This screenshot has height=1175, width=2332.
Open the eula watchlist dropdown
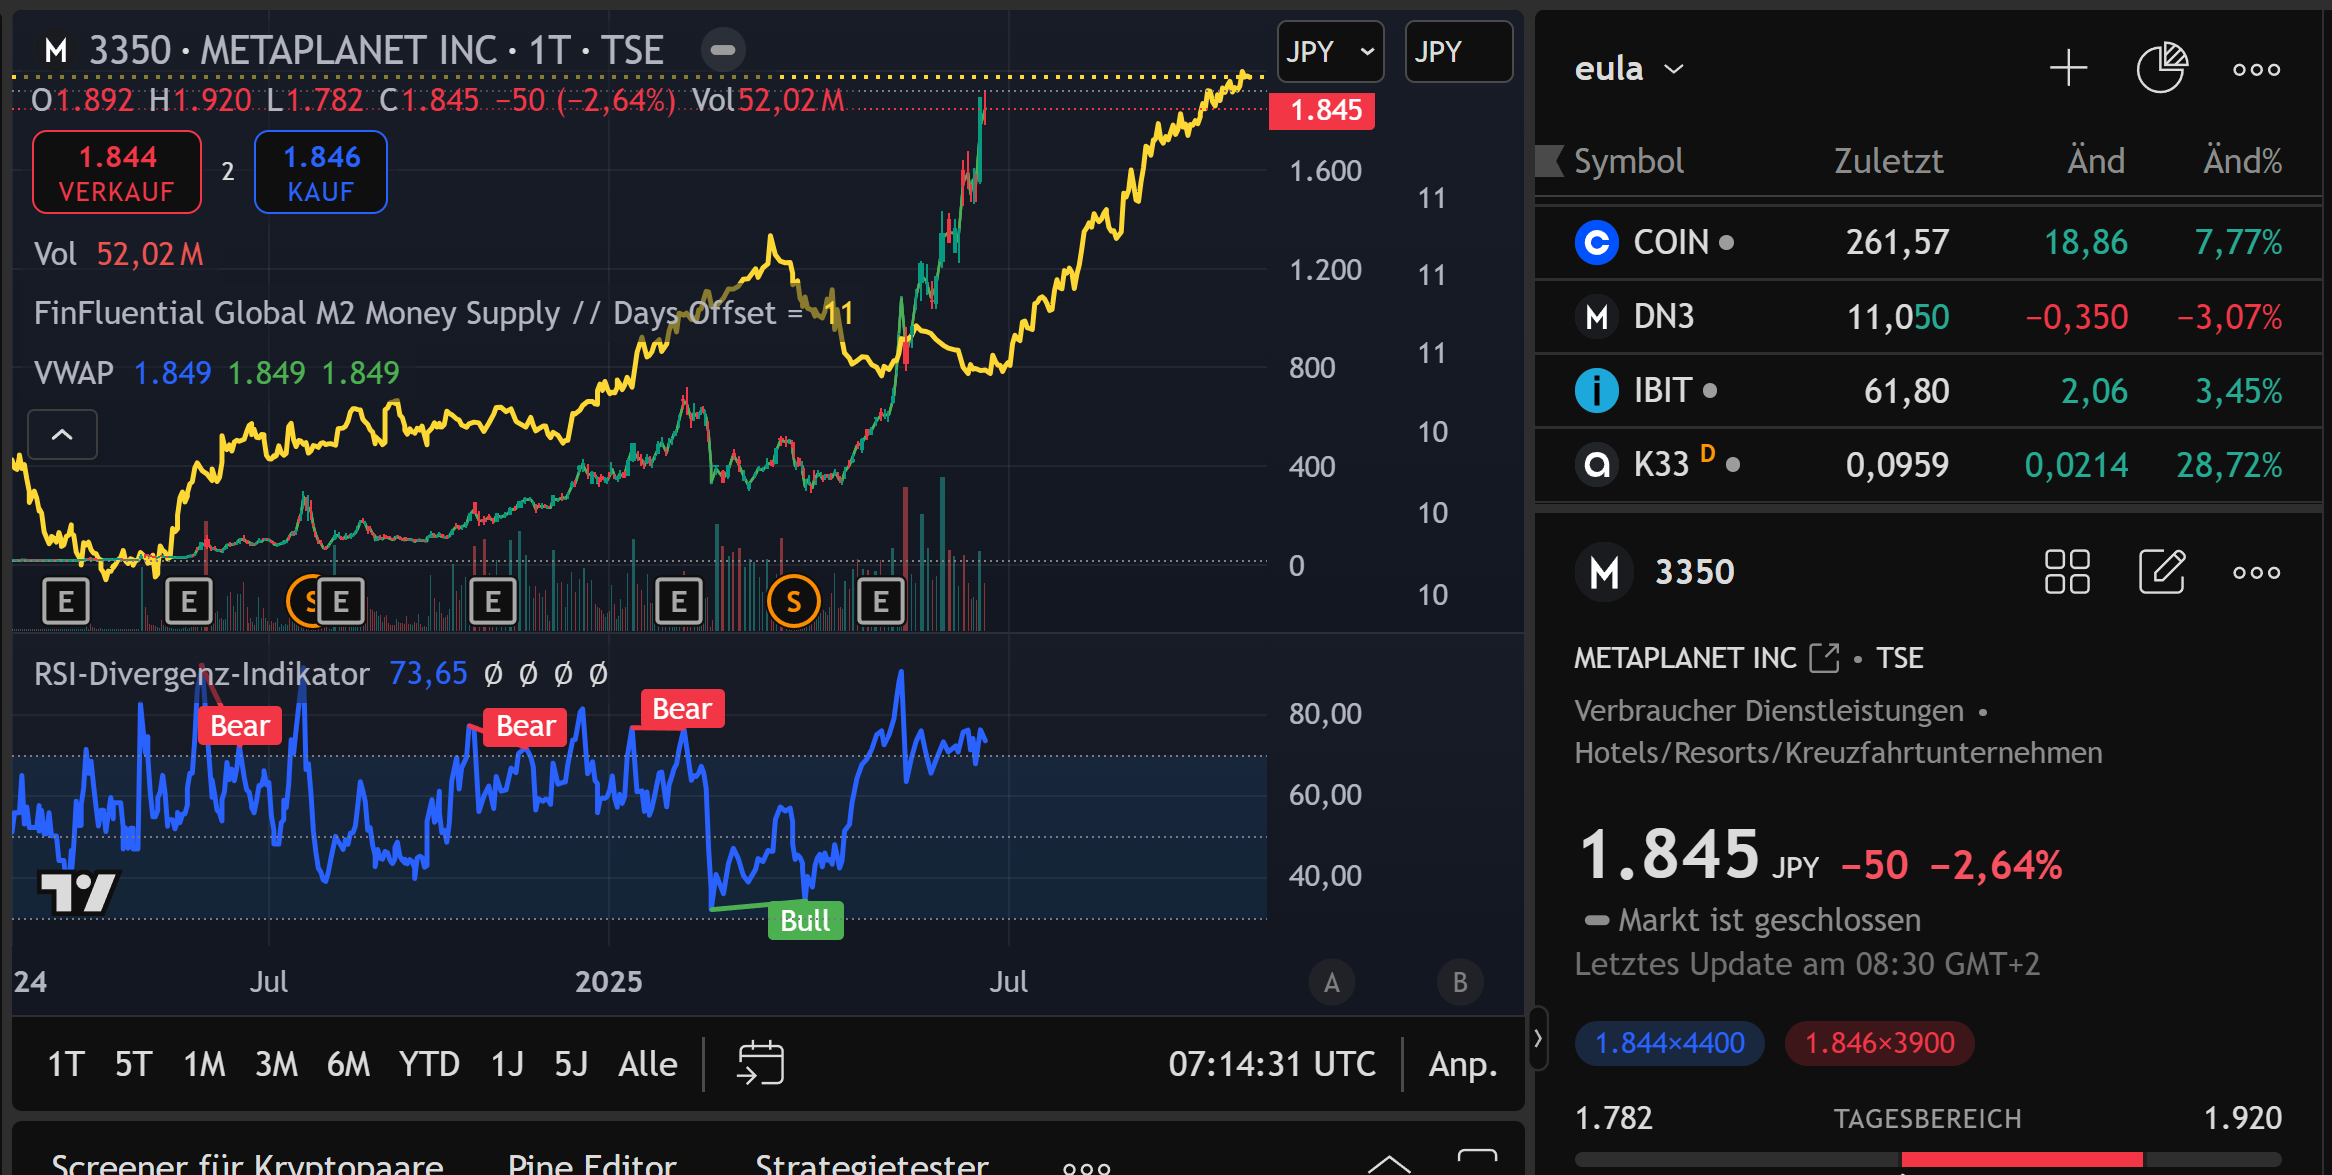(x=1629, y=69)
